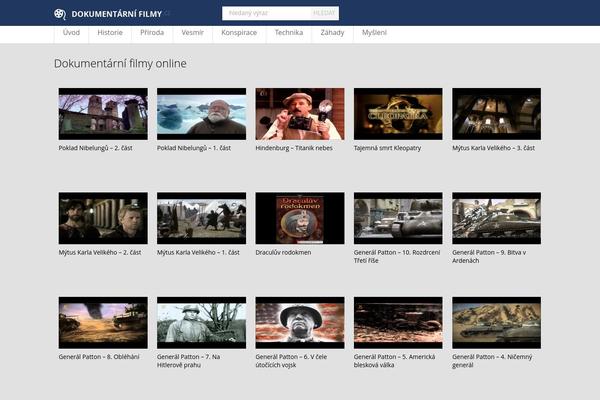Click Tajemná smrt Kleopatry title link
The width and height of the screenshot is (600, 400).
click(x=387, y=148)
